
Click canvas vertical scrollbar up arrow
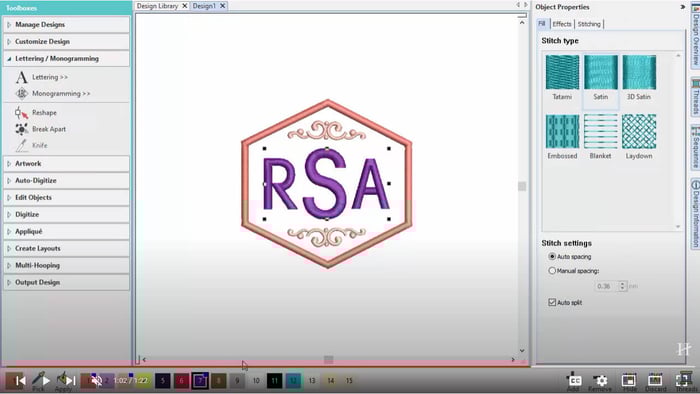pyautogui.click(x=522, y=22)
